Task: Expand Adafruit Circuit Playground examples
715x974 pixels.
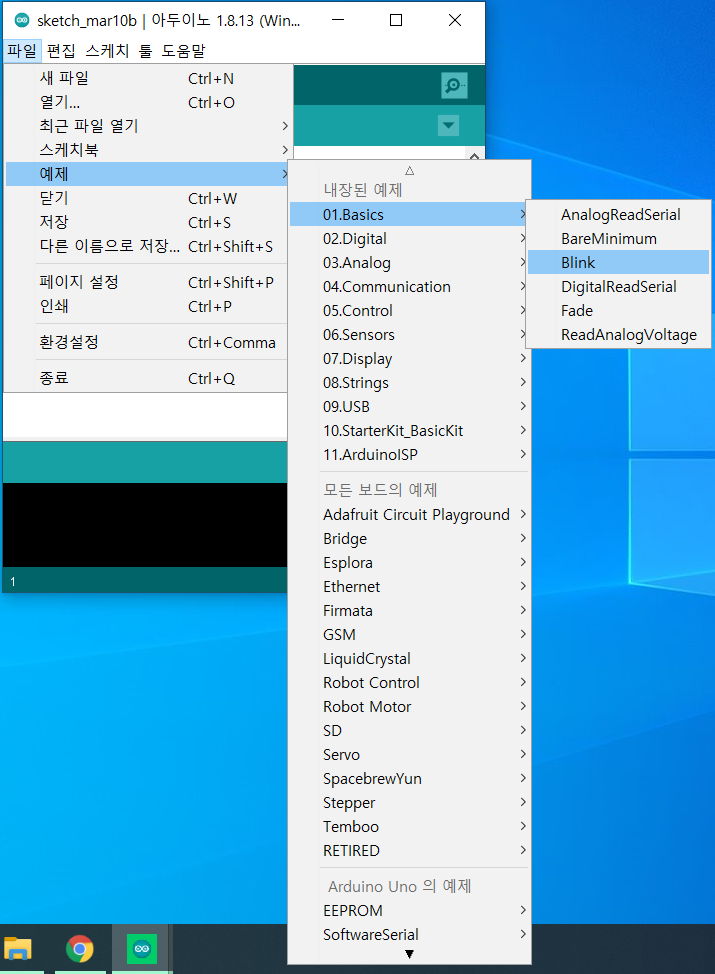Action: pyautogui.click(x=409, y=514)
